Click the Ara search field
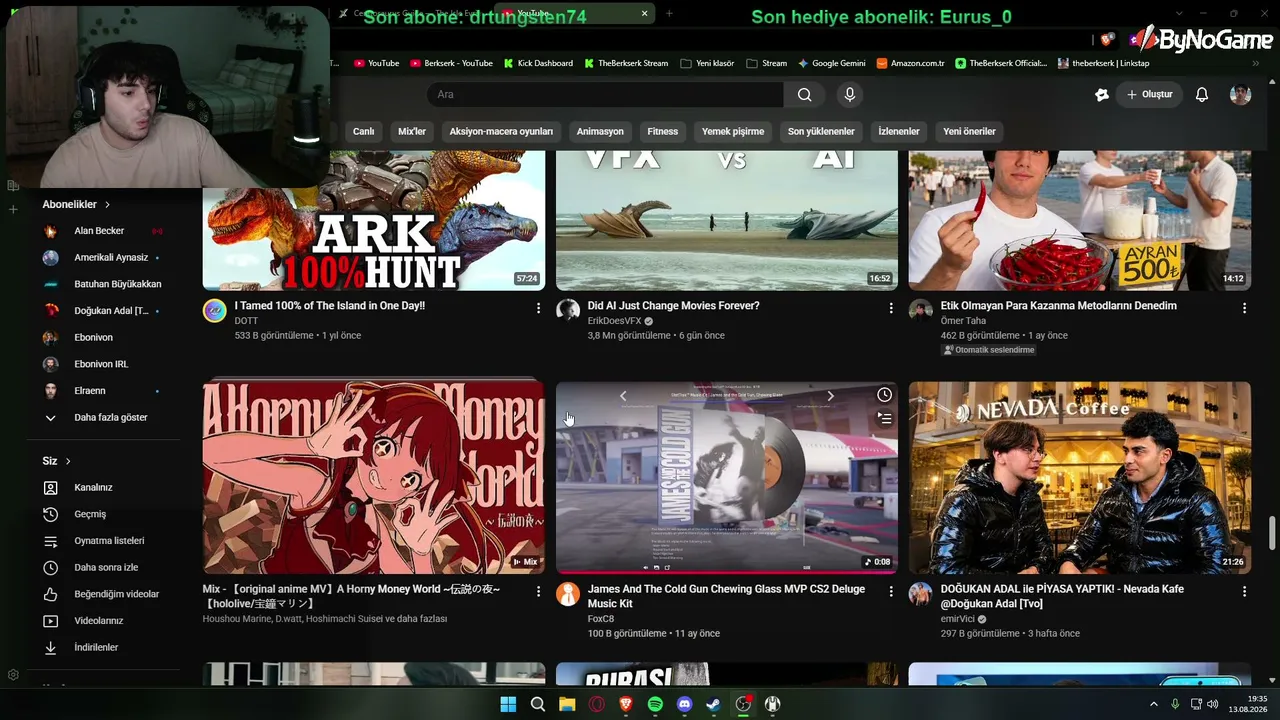This screenshot has width=1280, height=720. (605, 94)
